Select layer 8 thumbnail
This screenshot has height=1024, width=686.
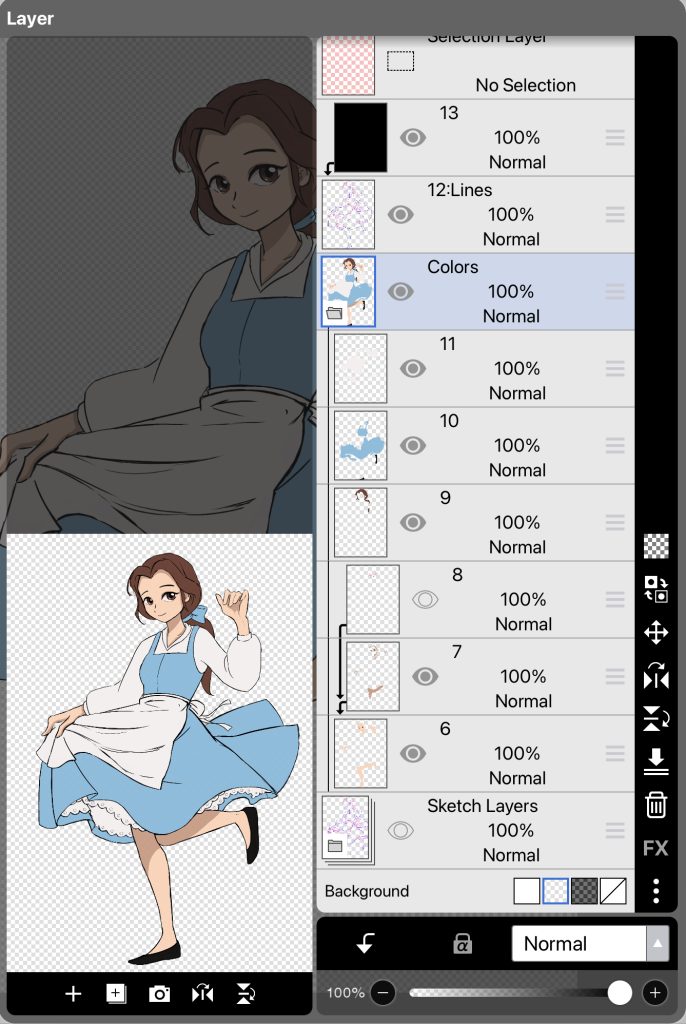[x=373, y=599]
